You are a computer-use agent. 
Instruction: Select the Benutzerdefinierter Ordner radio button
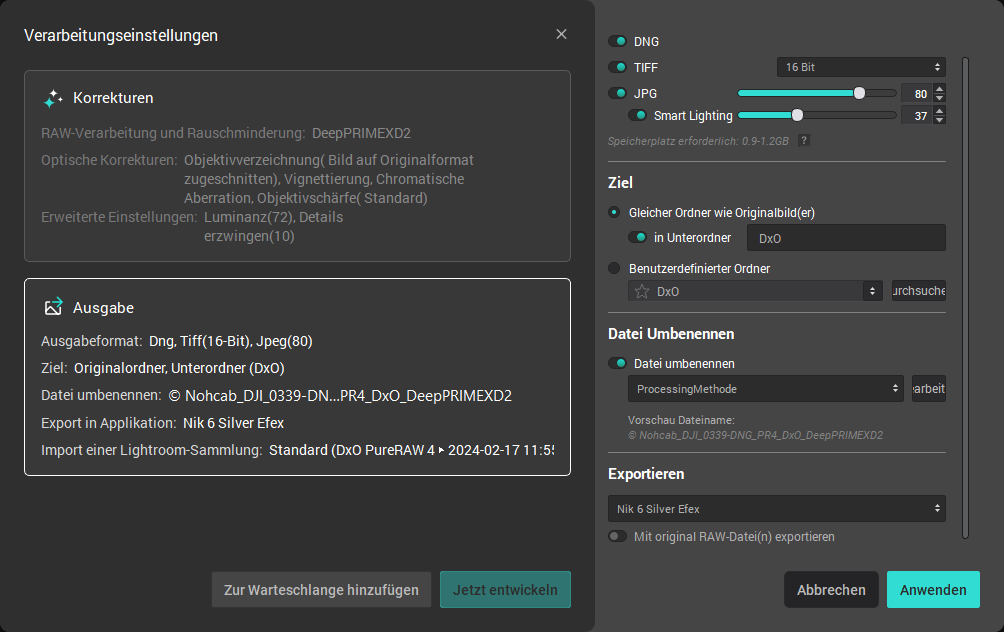coord(614,268)
